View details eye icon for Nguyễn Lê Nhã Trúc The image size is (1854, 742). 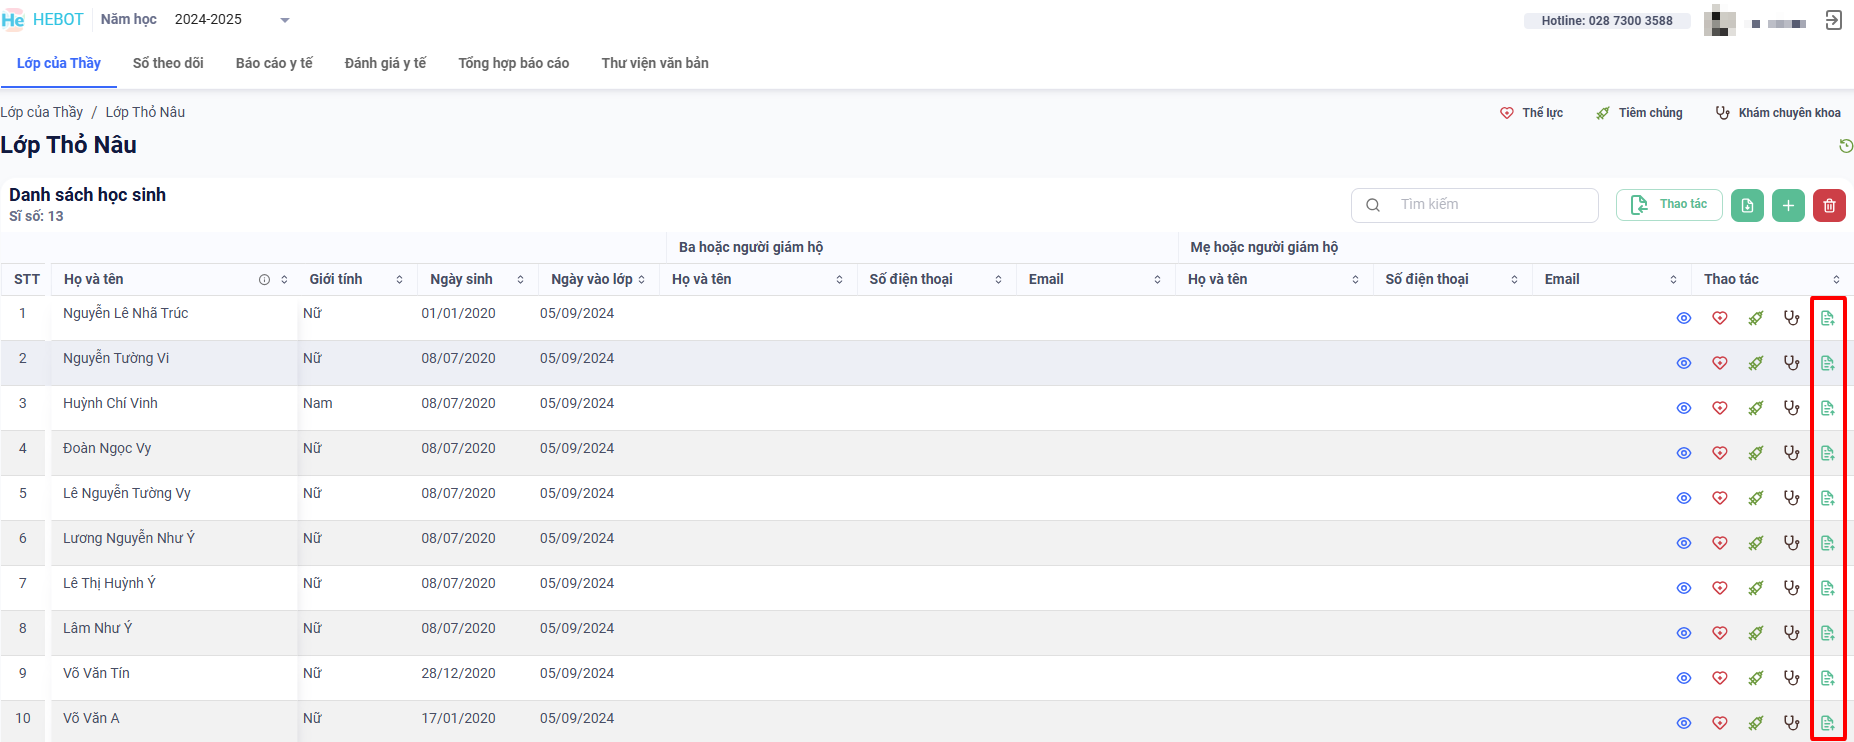coord(1684,318)
